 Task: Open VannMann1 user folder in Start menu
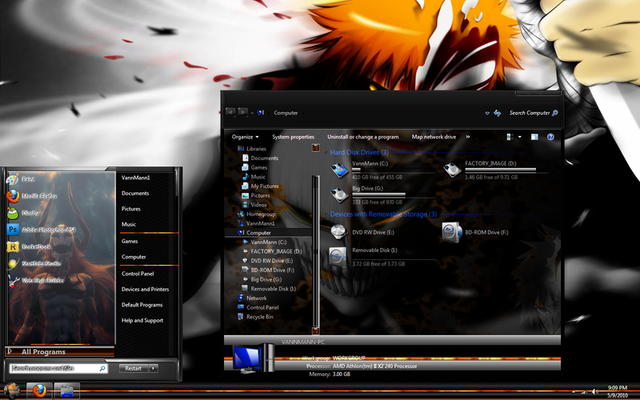click(x=136, y=178)
